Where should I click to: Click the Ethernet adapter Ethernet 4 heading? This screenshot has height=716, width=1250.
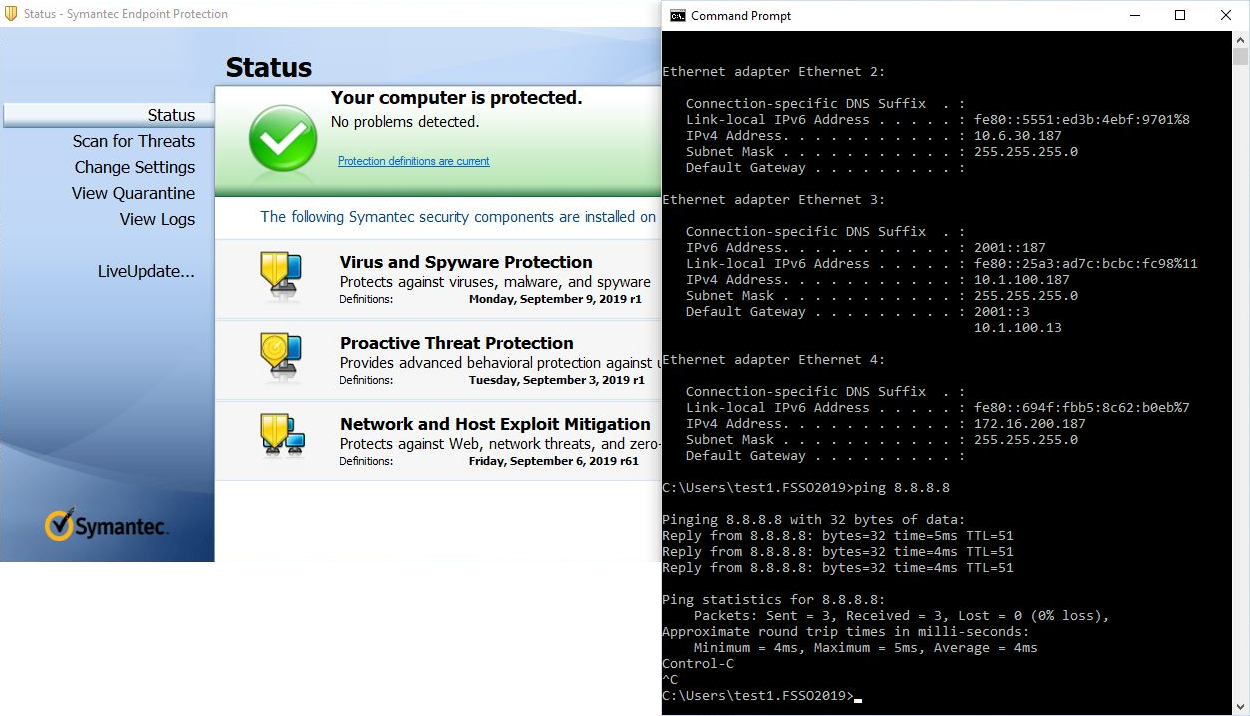(x=774, y=360)
